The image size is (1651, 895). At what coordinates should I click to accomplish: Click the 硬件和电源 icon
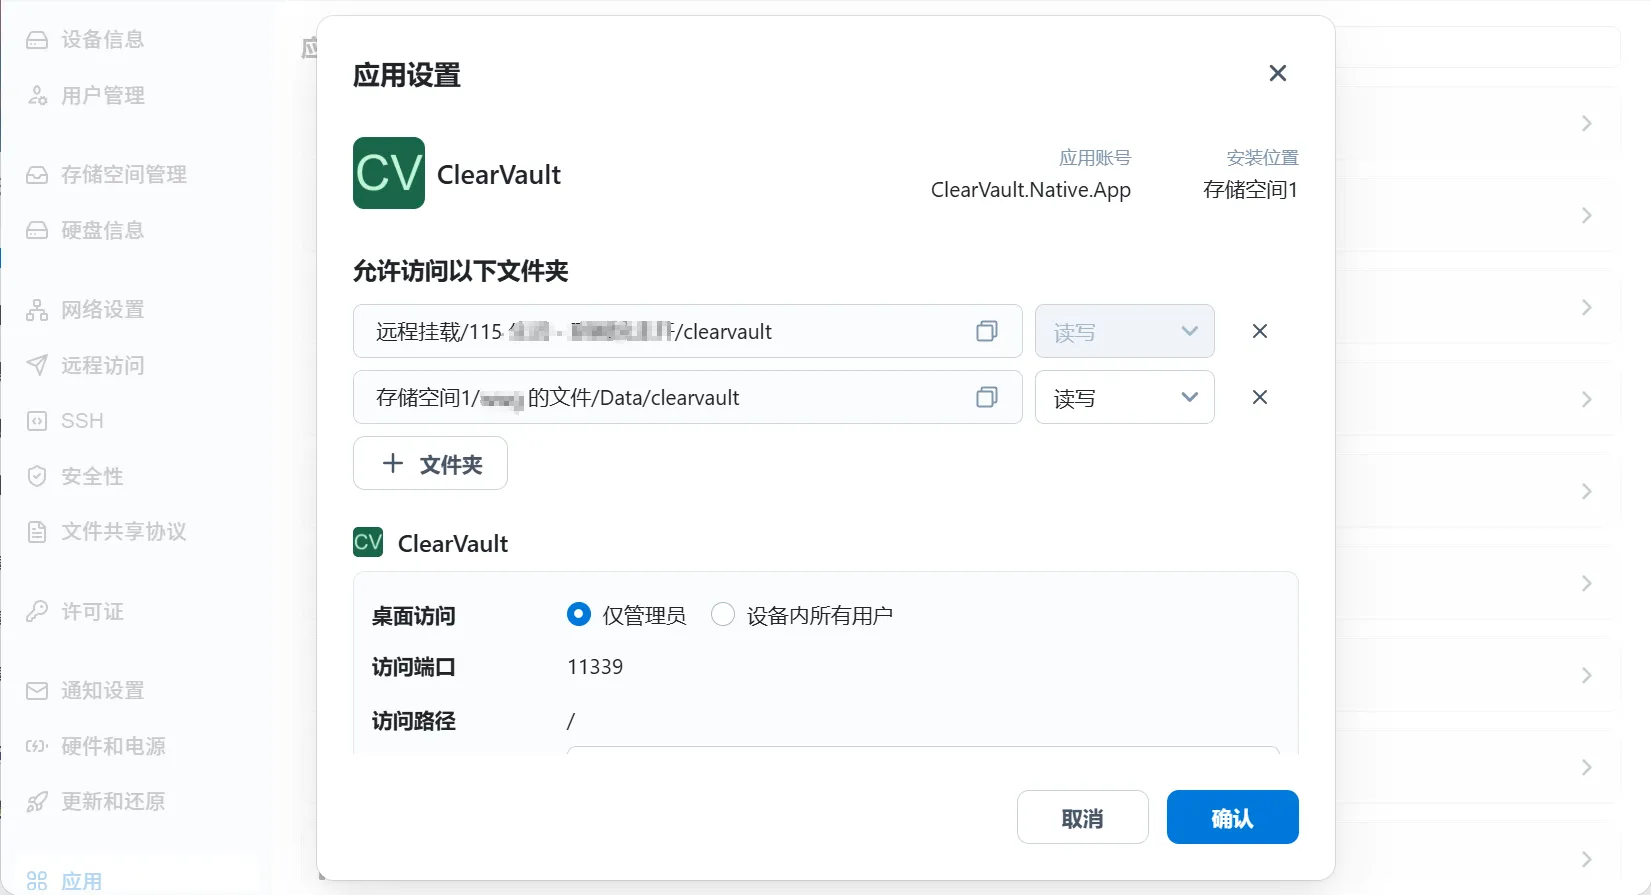[x=37, y=746]
